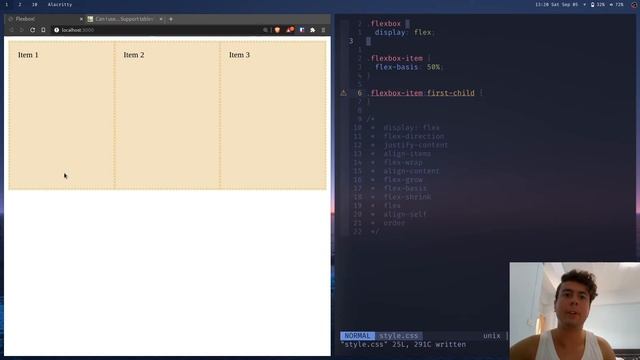Click '.flexbox-item' selector on line 2
The image size is (640, 360).
coord(395,58)
